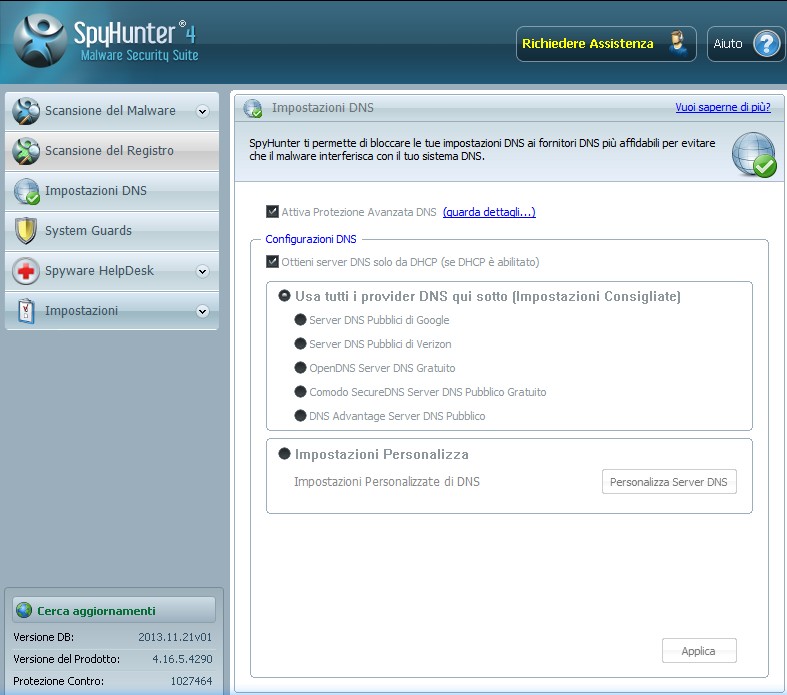Screen dimensions: 787x695
Task: Open Impostazioni sidebar section
Action: (x=112, y=311)
